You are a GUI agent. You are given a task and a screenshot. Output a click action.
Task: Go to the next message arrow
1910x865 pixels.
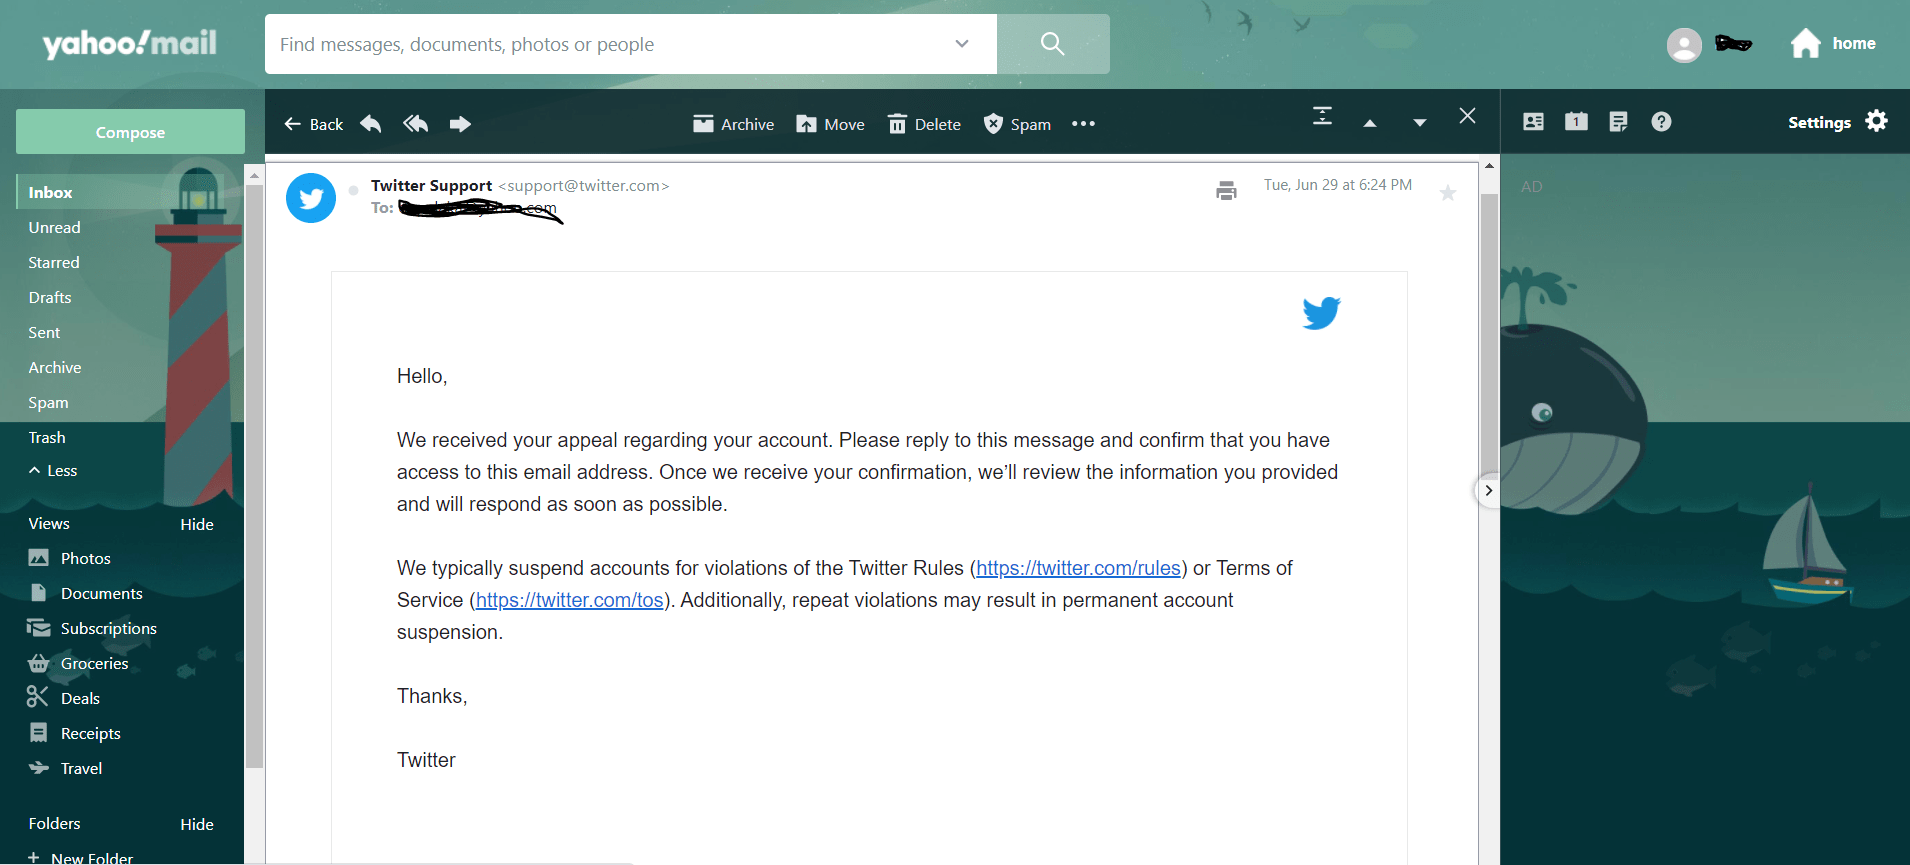(1419, 123)
